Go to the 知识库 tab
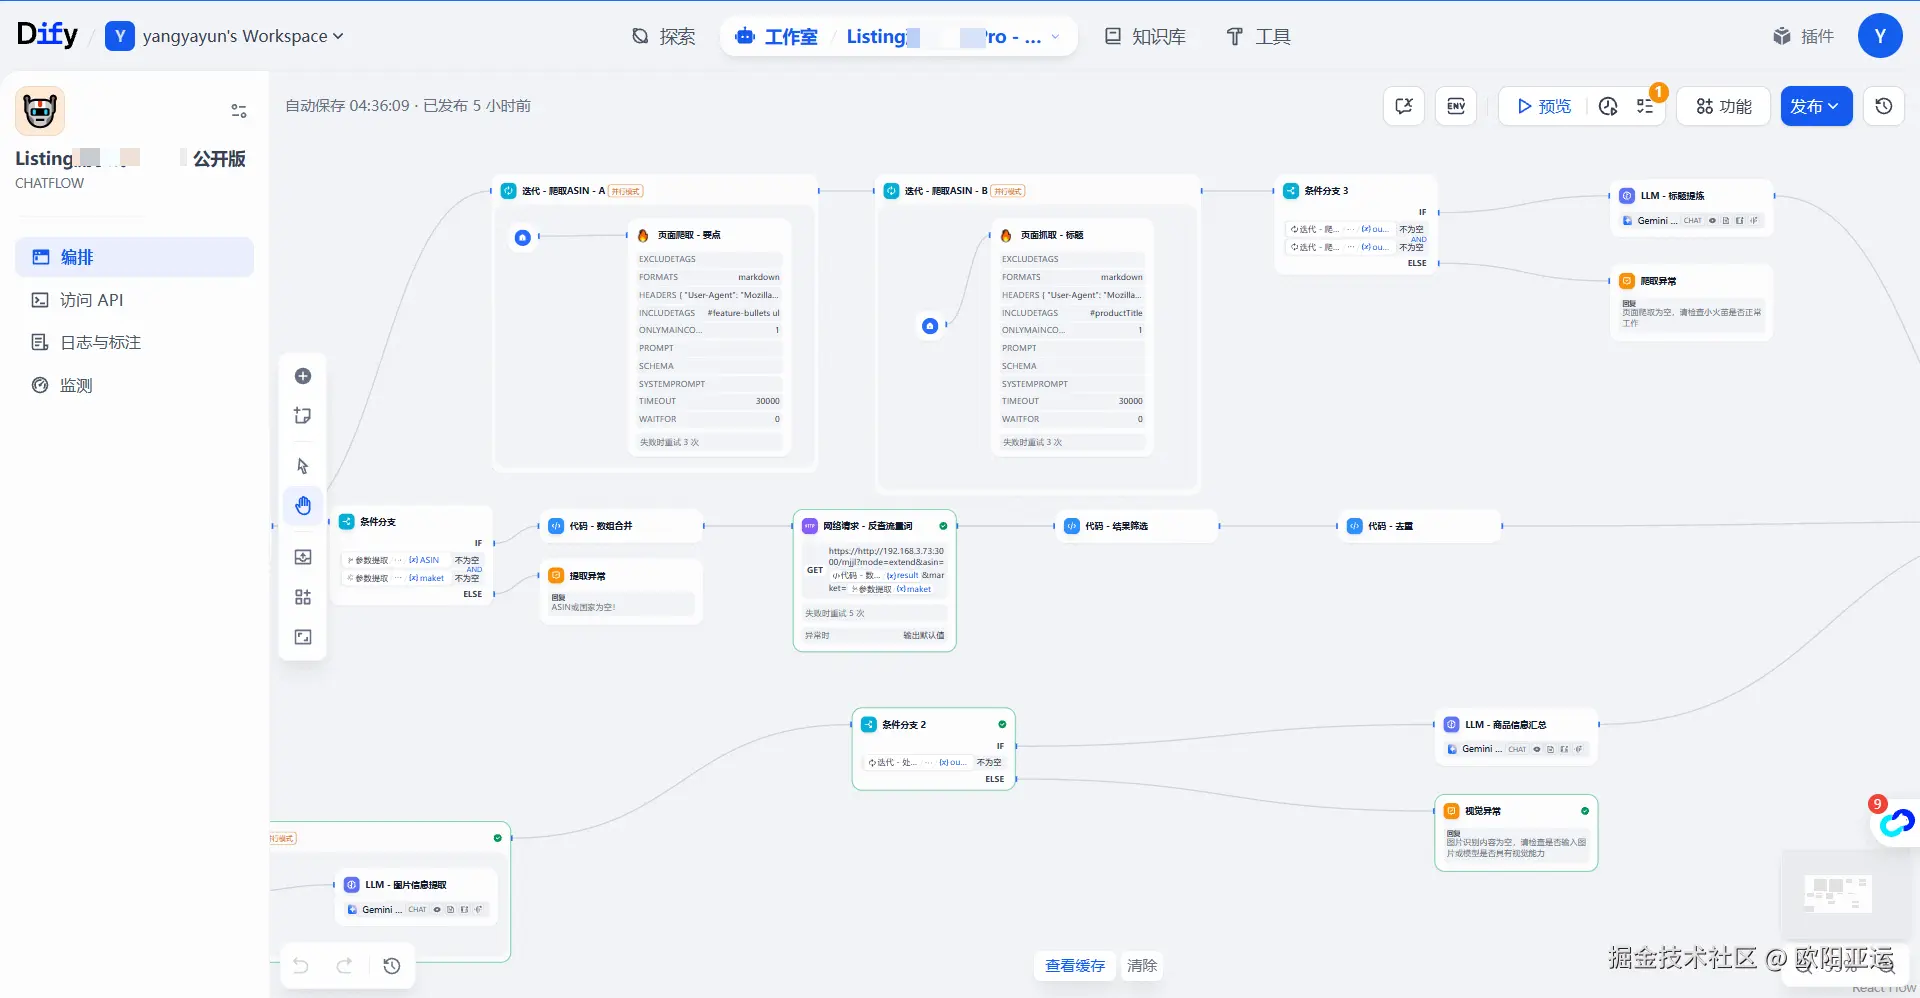Screen dimensions: 1920x998 pos(1145,37)
